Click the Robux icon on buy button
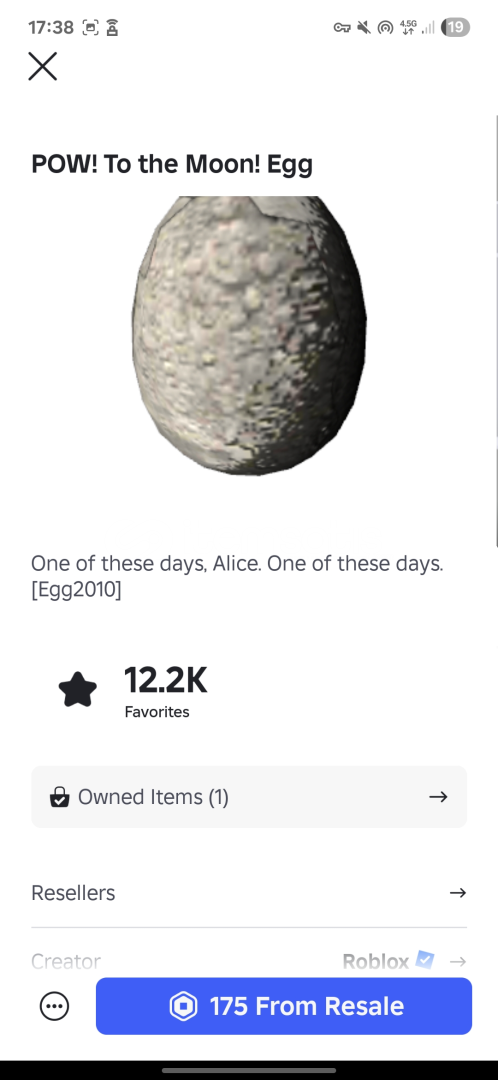This screenshot has width=498, height=1080. [183, 1006]
